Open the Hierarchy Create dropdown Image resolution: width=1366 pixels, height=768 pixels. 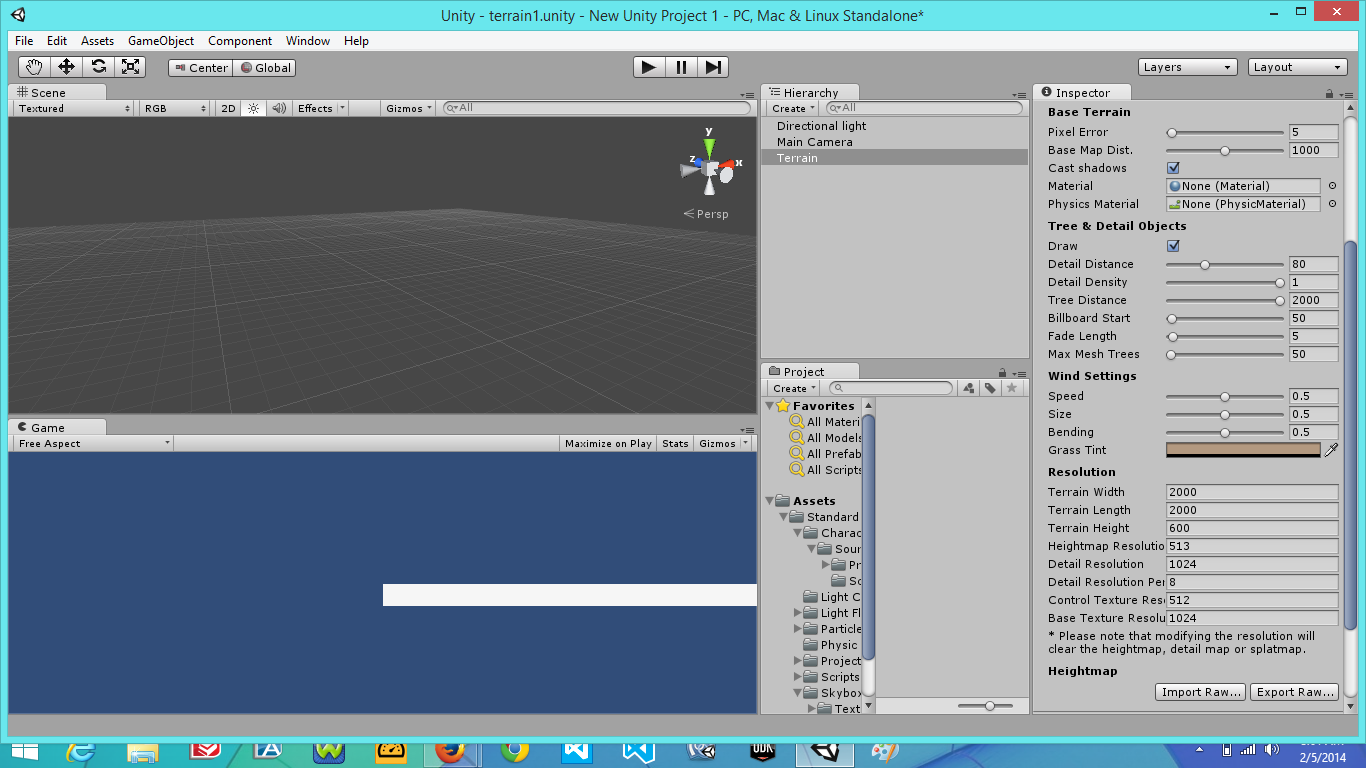pyautogui.click(x=793, y=108)
